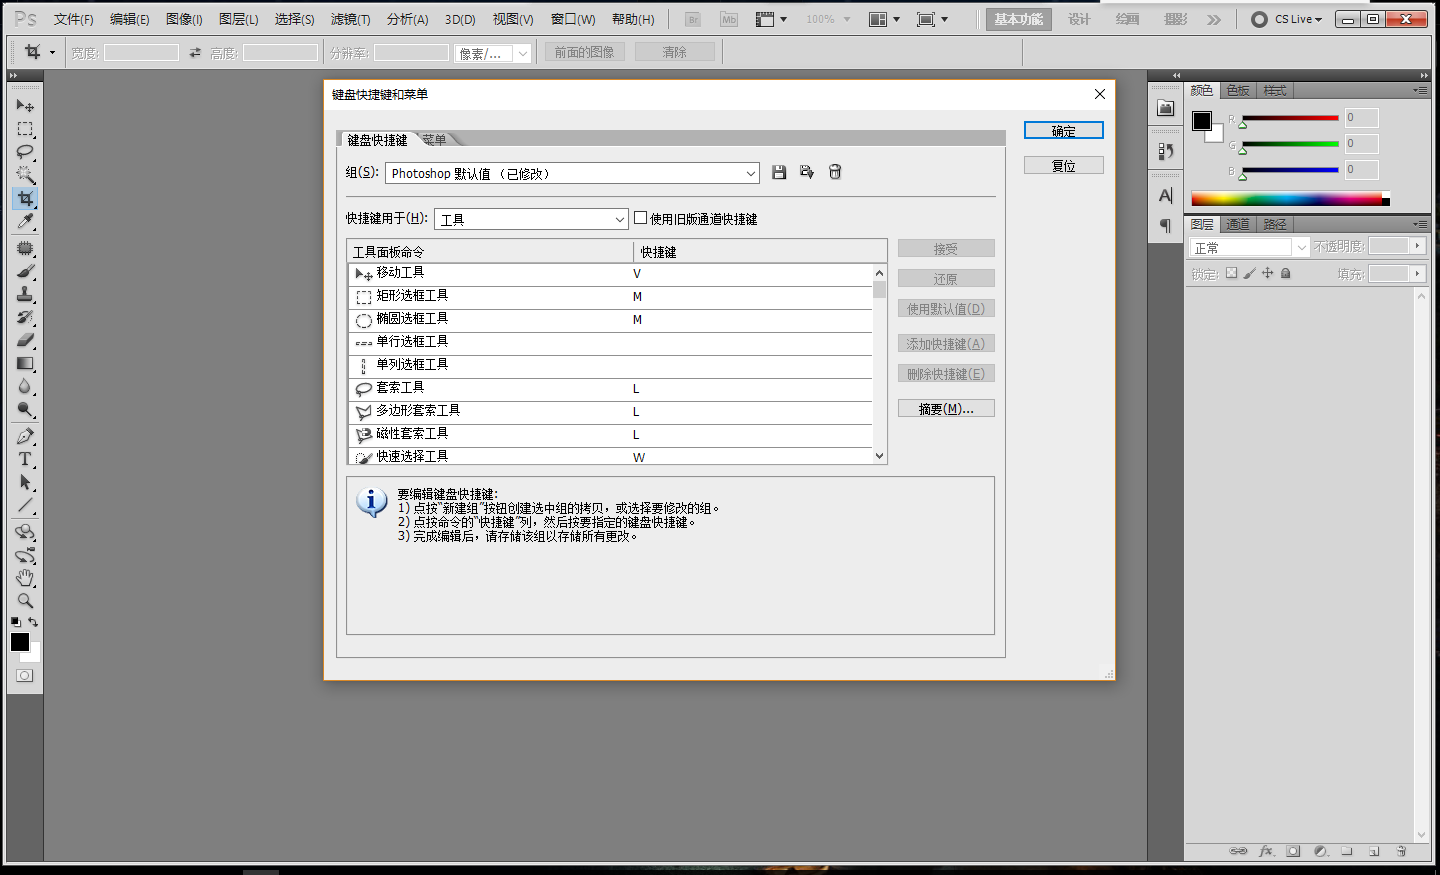This screenshot has width=1440, height=875.
Task: Enable 使用旧版通道快捷键 checkbox
Action: coord(641,218)
